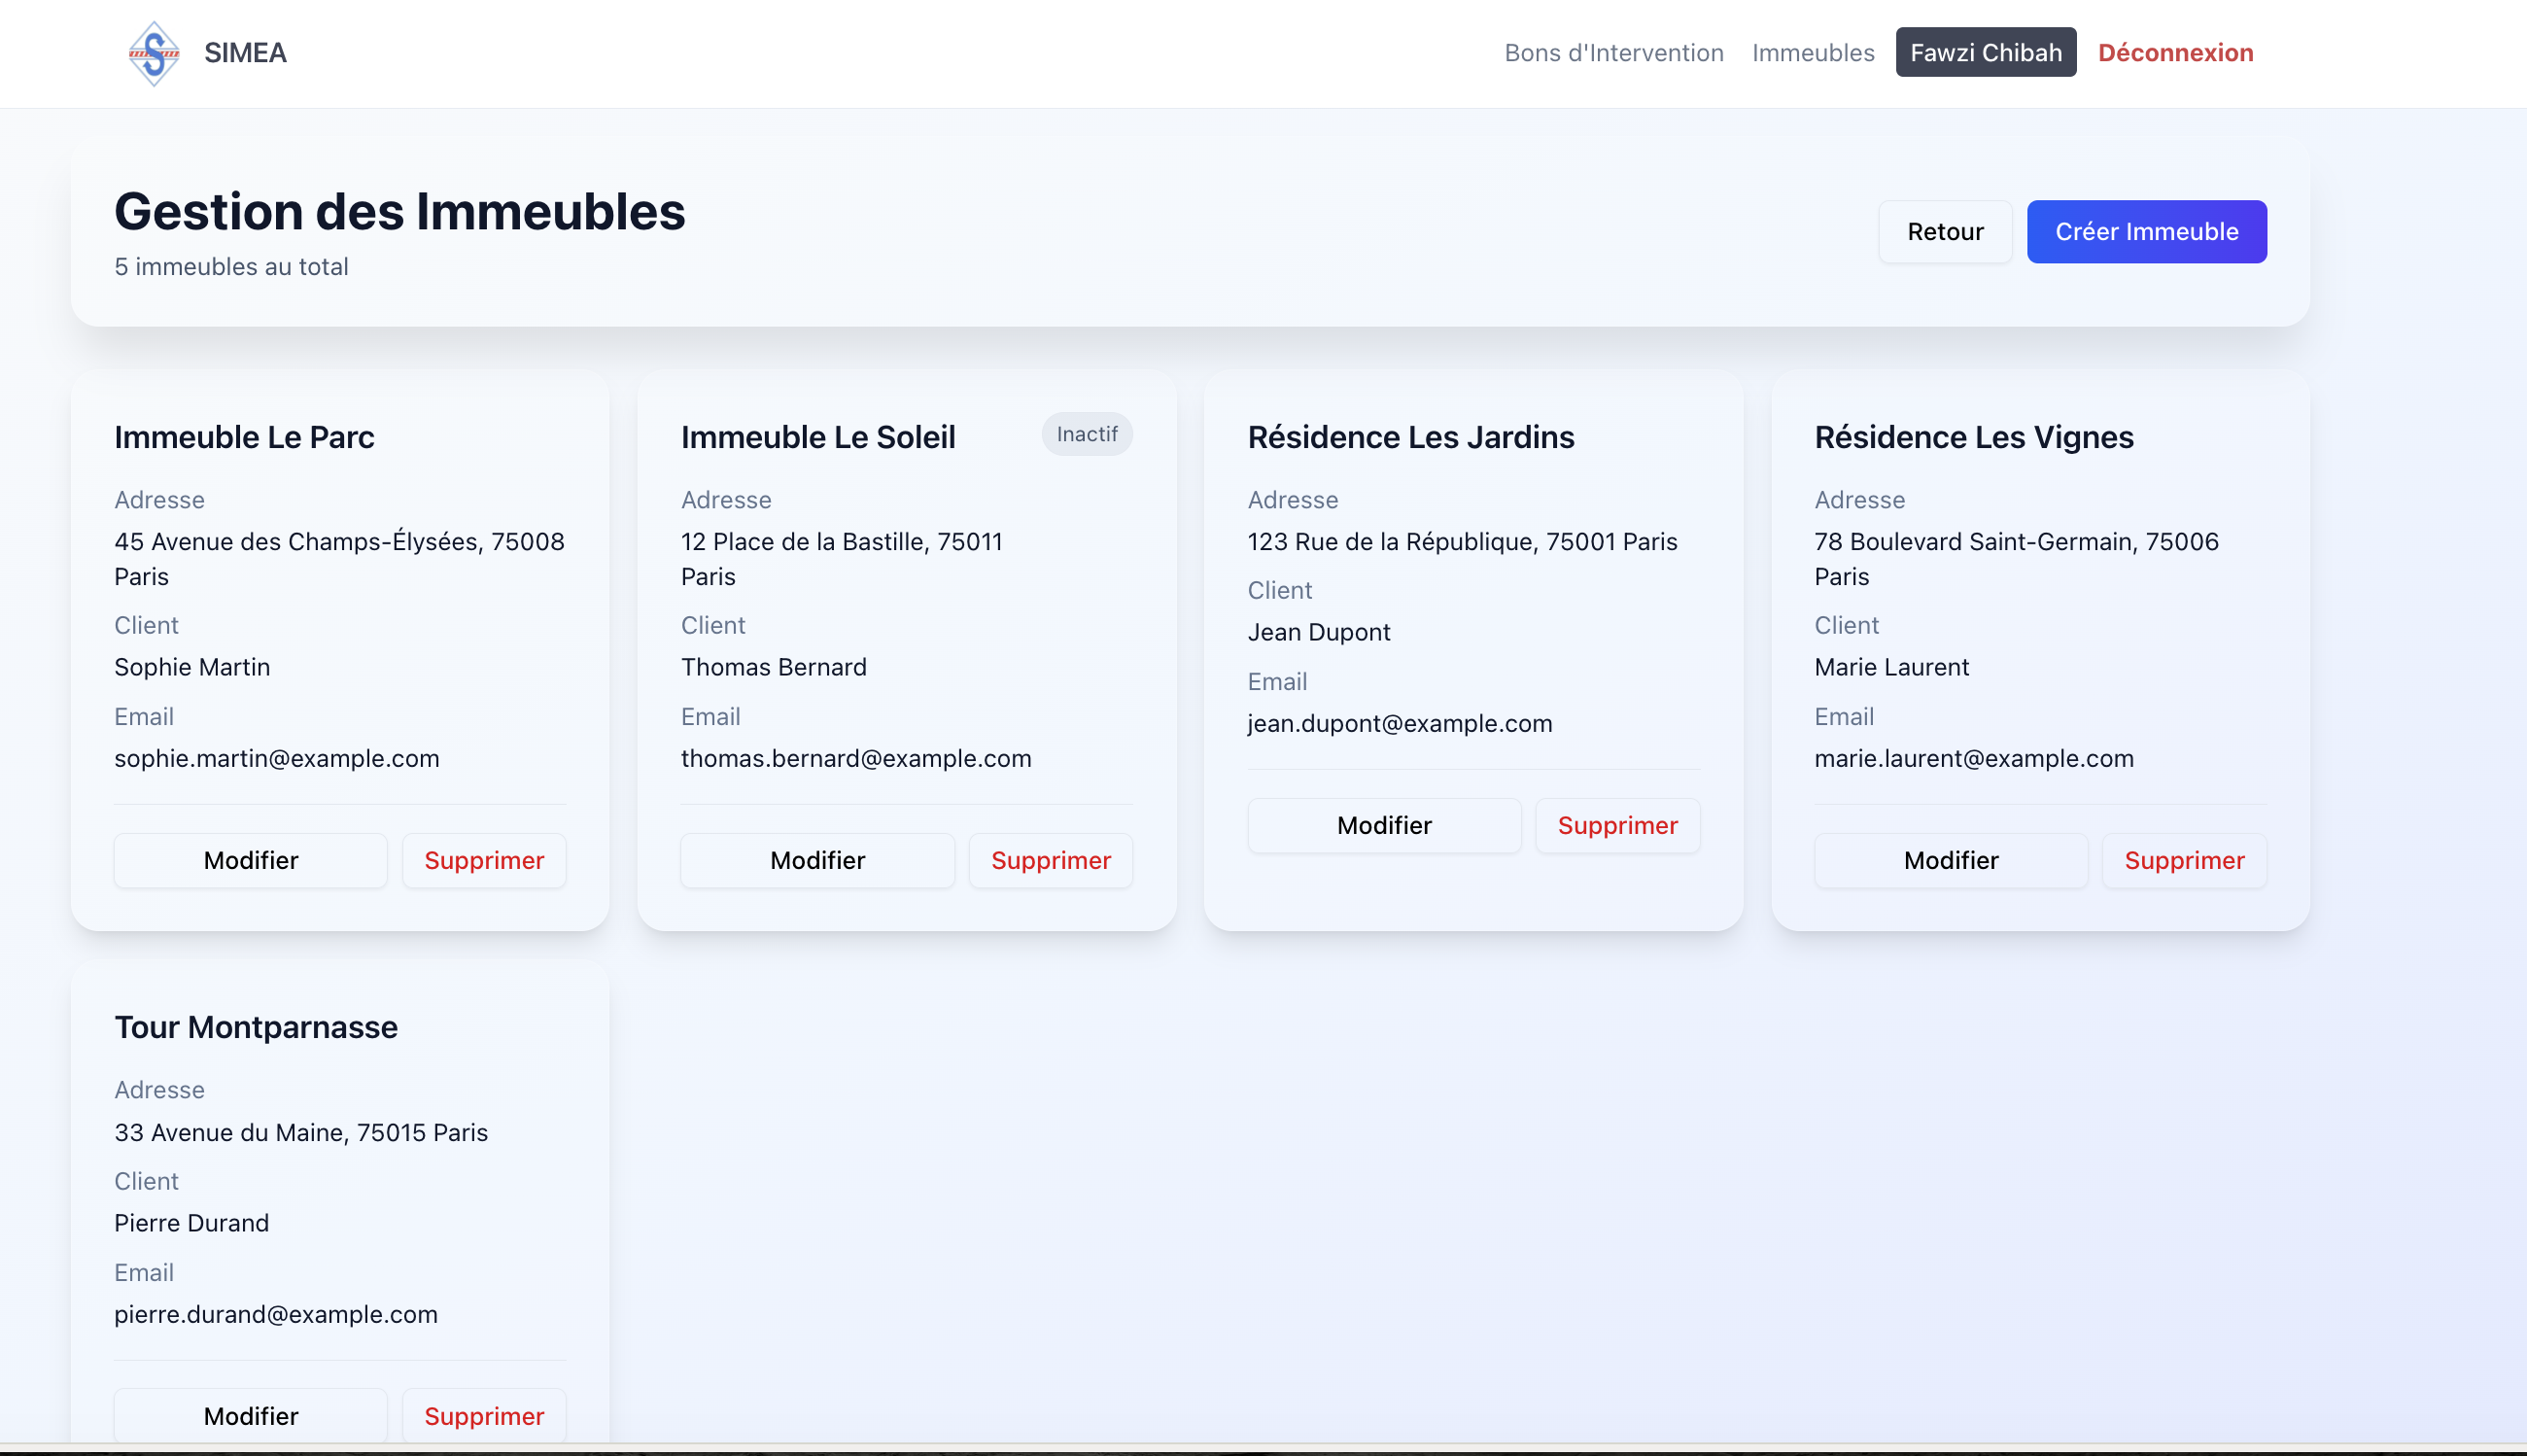Click the SIMEA brand name
The image size is (2527, 1456).
tap(245, 53)
